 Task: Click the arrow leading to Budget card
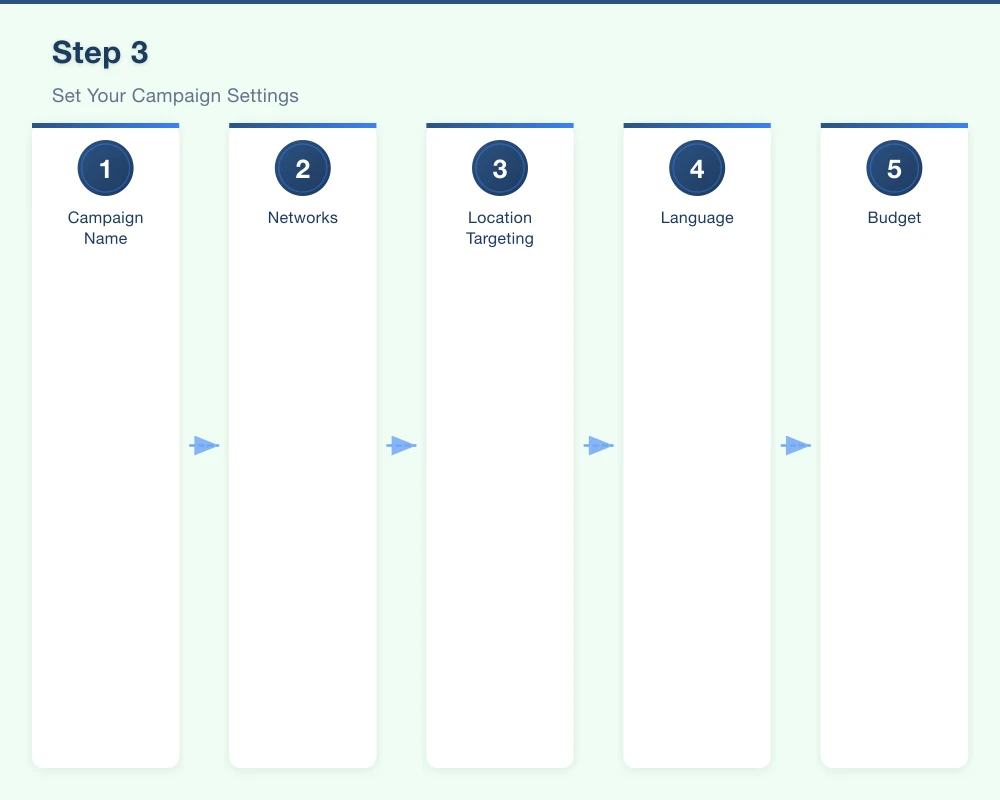pyautogui.click(x=795, y=444)
